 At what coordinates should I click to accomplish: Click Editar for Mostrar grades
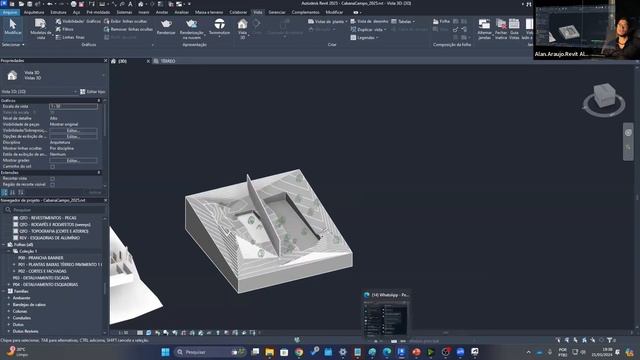coord(73,160)
